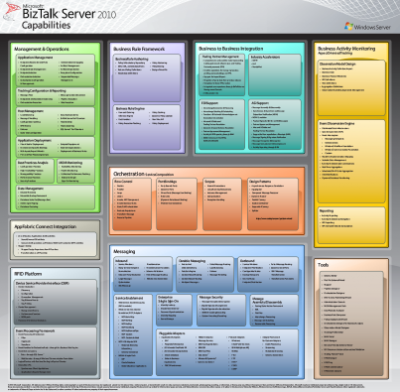Select the Management & Operations green panel heading
Viewport: 400px width, 392px height.
(x=42, y=49)
